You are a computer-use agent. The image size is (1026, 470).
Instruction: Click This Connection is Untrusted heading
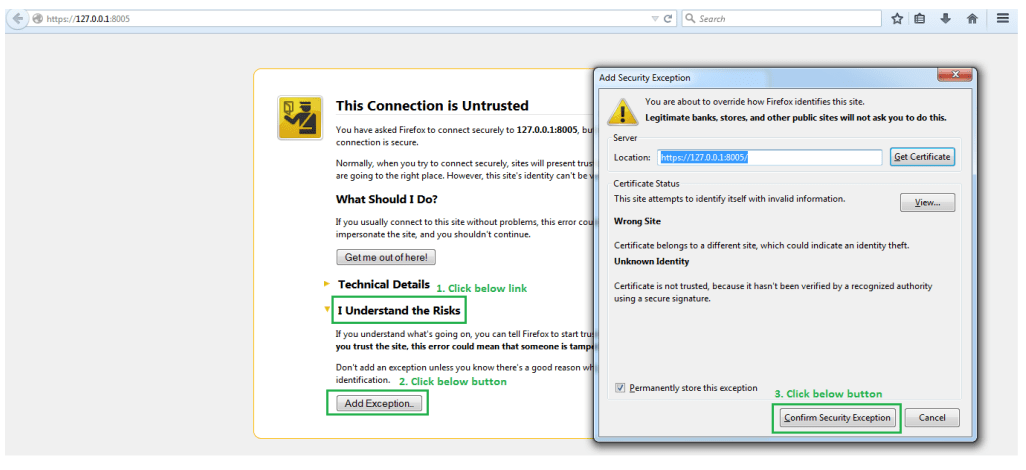[x=432, y=106]
